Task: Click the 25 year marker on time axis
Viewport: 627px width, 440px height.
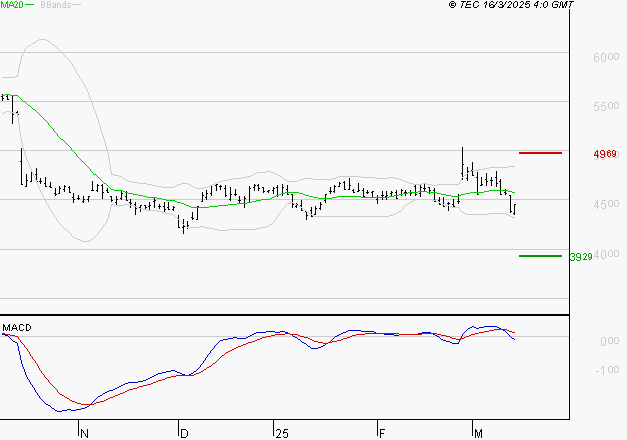Action: (281, 433)
